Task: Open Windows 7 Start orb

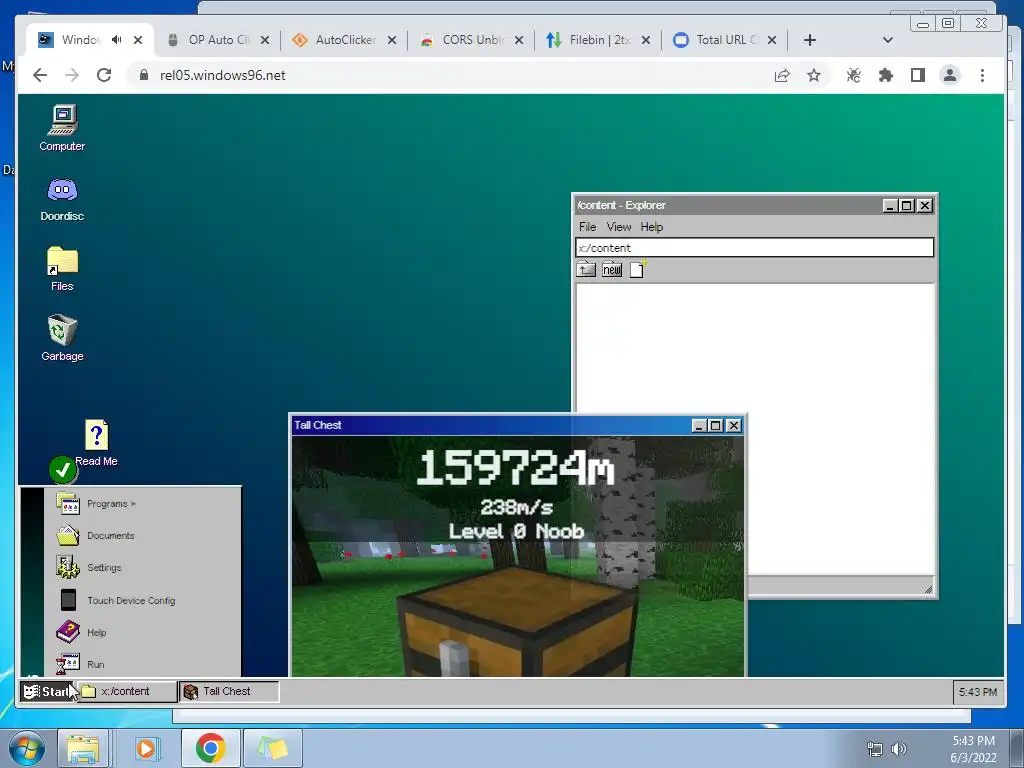Action: point(26,748)
